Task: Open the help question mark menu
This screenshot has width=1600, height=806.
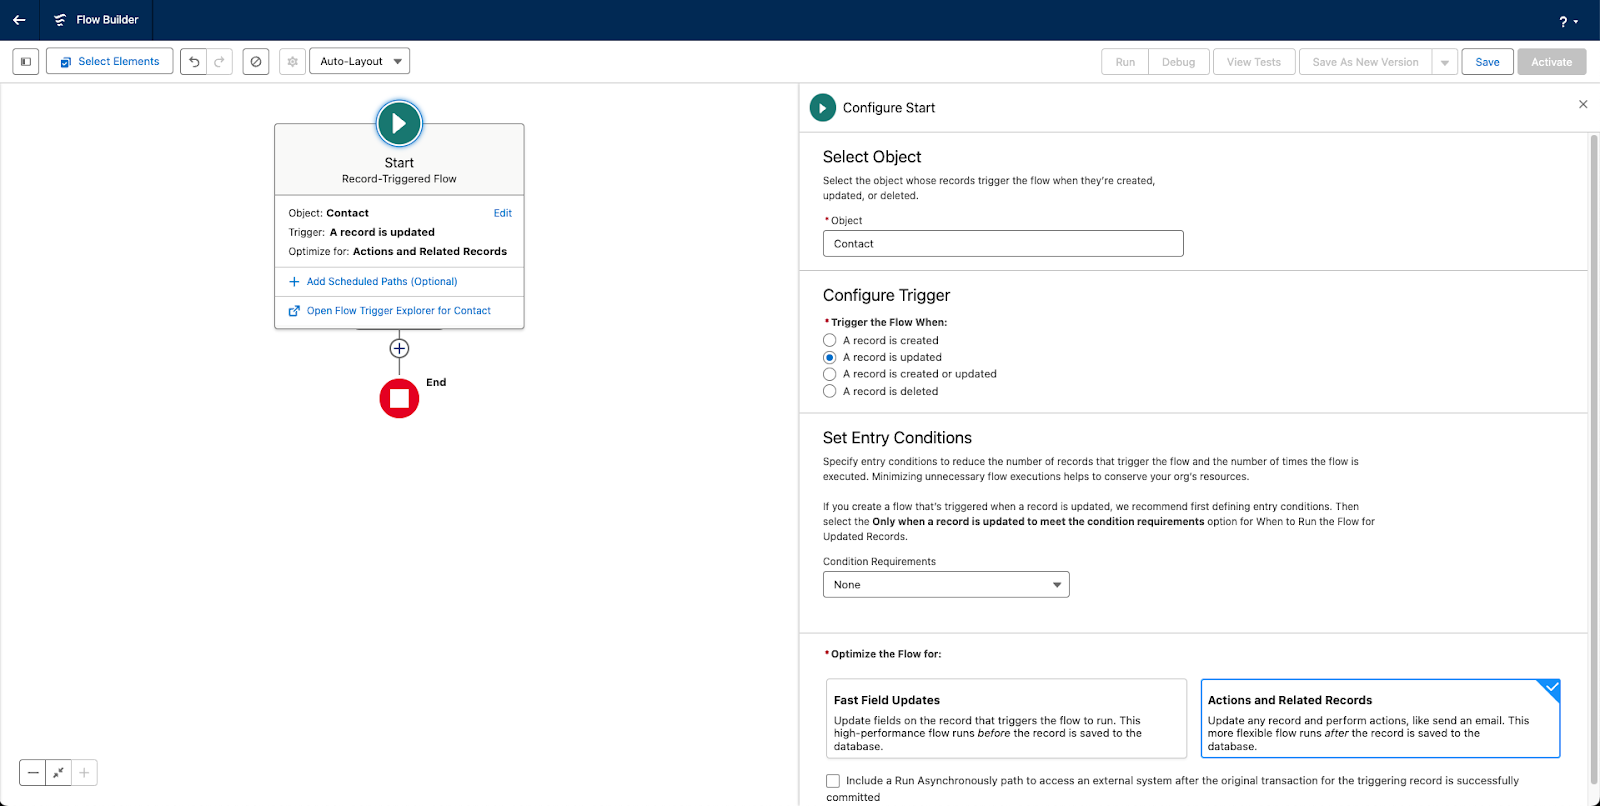Action: point(1568,21)
